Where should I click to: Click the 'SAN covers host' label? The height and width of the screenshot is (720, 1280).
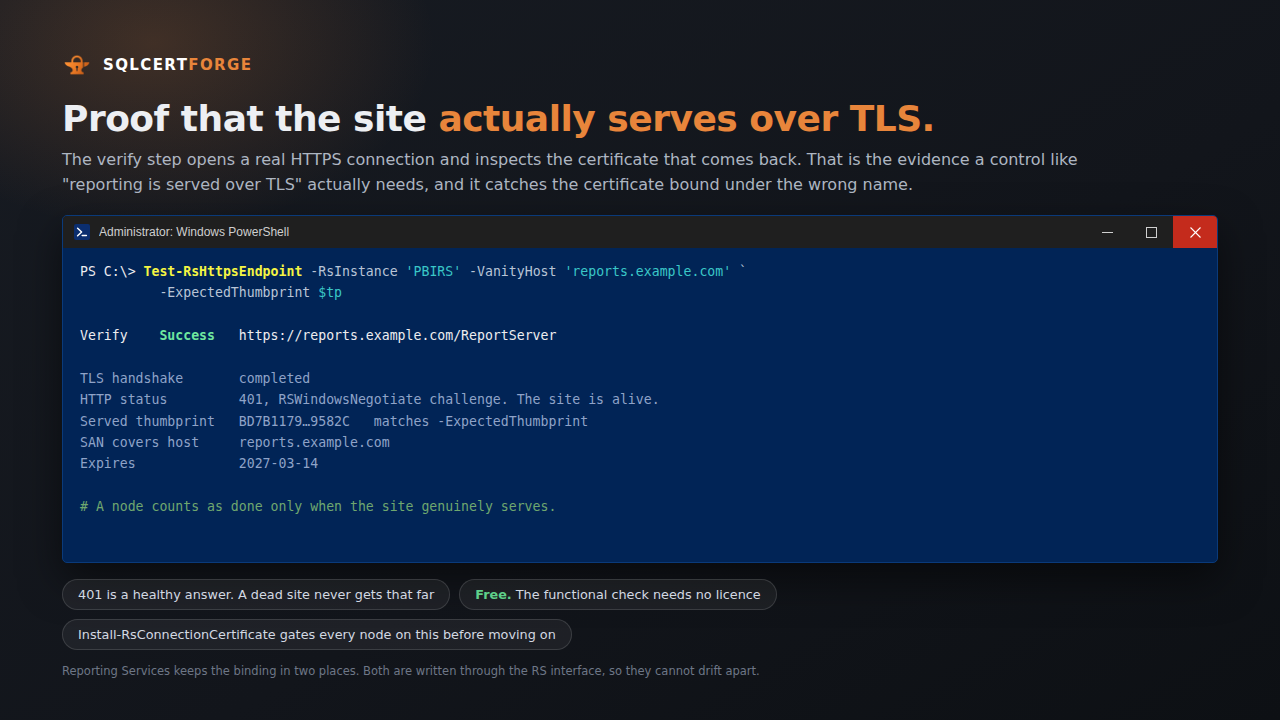140,442
